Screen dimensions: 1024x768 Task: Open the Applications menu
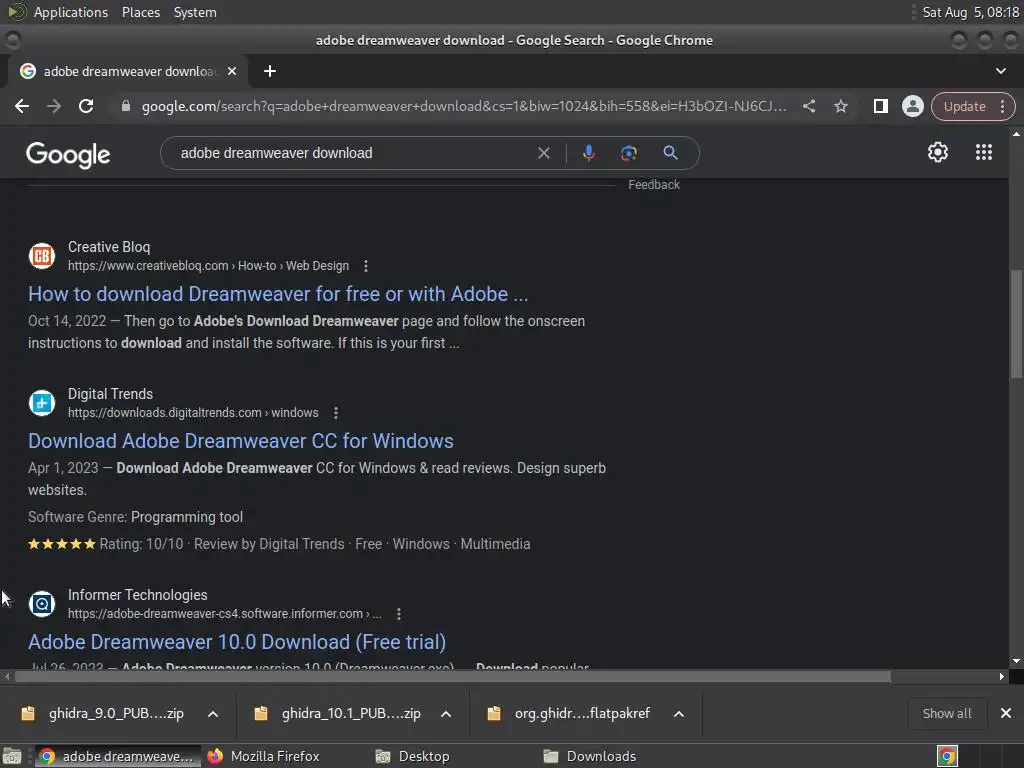click(71, 12)
